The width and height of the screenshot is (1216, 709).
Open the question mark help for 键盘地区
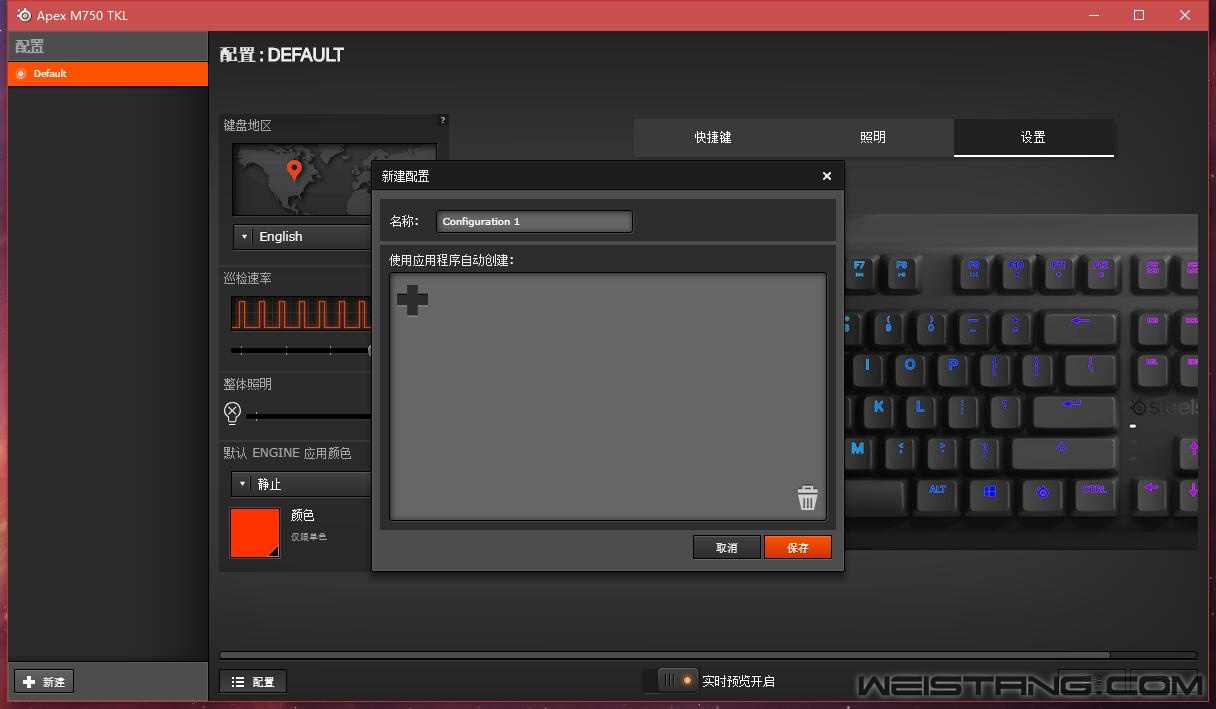tap(443, 121)
